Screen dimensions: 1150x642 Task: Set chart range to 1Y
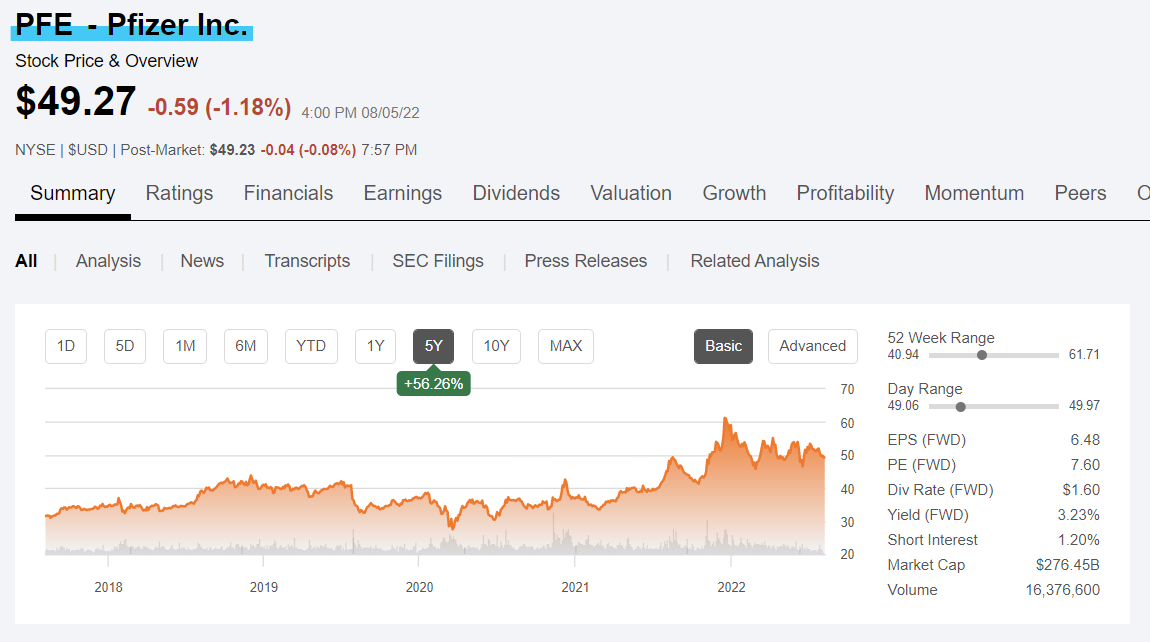coord(376,346)
